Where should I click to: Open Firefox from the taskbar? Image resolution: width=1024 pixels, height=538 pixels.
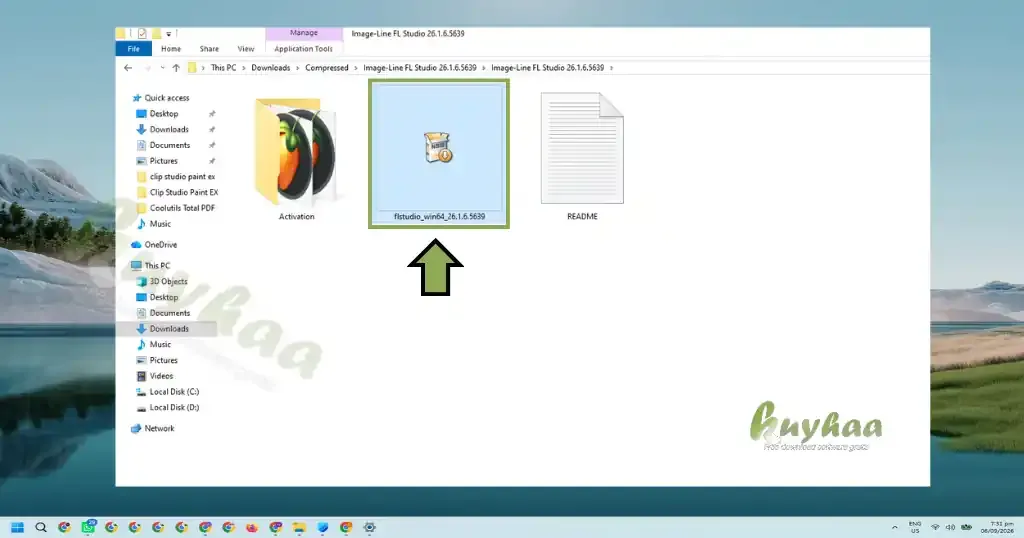(x=252, y=528)
